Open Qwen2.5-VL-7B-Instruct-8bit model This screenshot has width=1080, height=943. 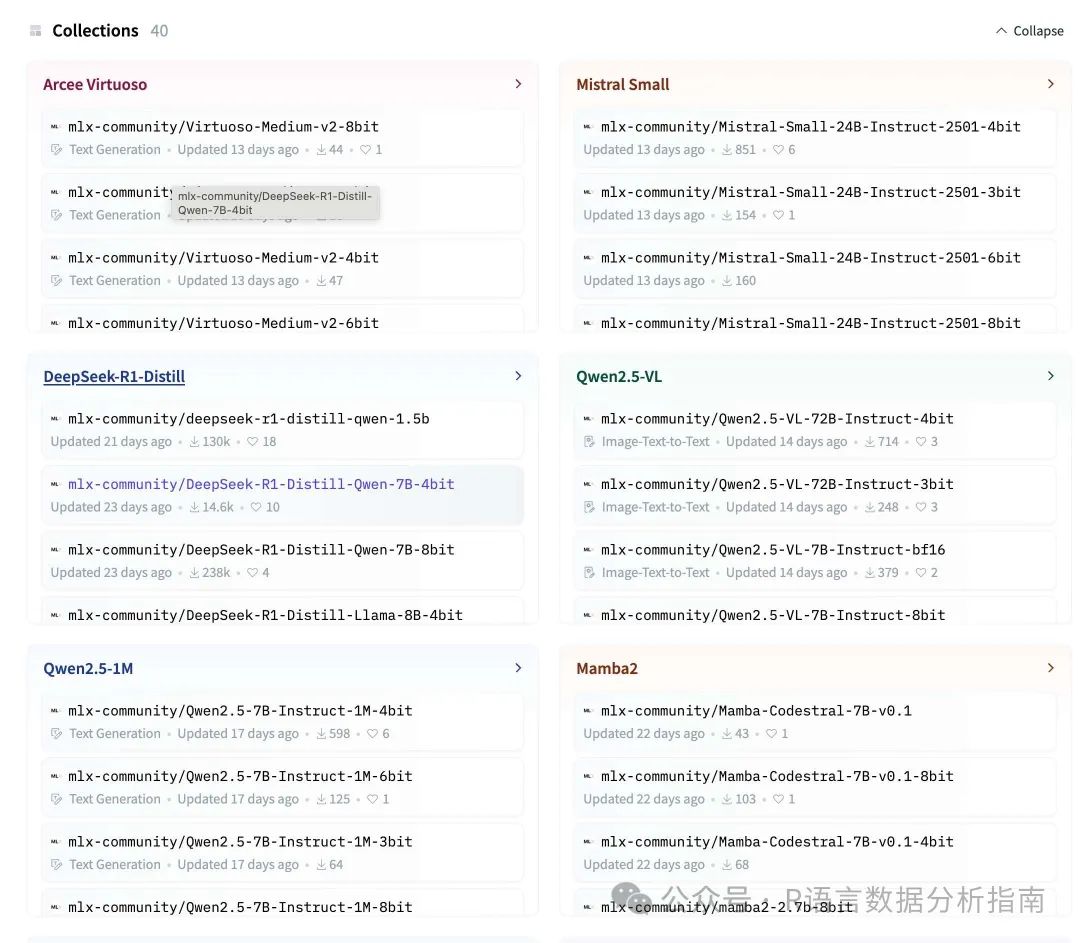click(x=815, y=612)
